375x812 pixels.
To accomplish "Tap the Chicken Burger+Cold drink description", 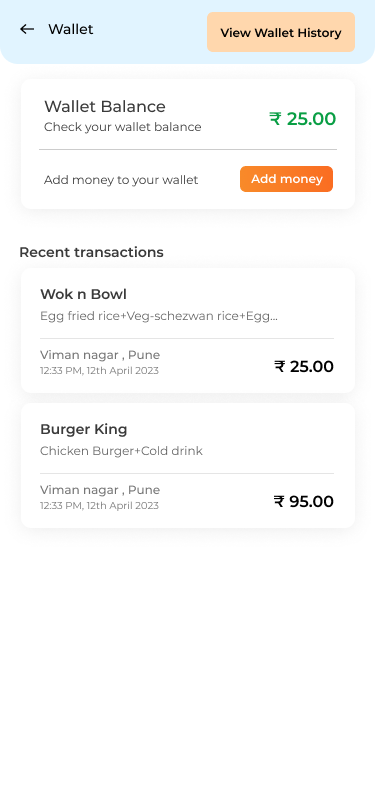I will pyautogui.click(x=121, y=451).
